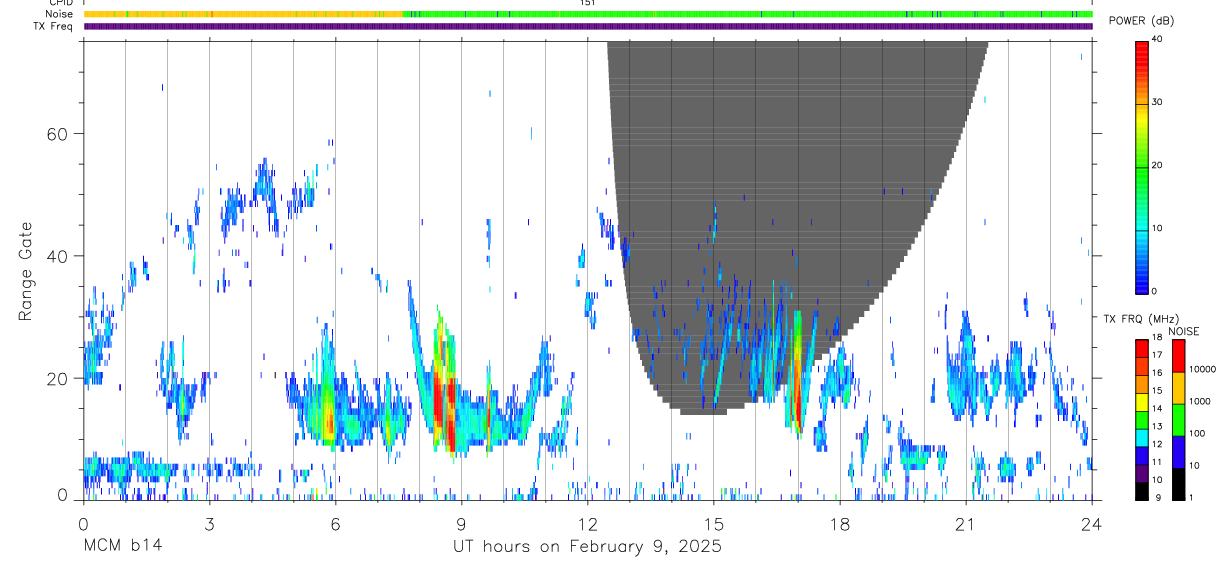This screenshot has width=1228, height=567.
Task: Click the TX FRQ (MHz) color bar
Action: [1143, 419]
